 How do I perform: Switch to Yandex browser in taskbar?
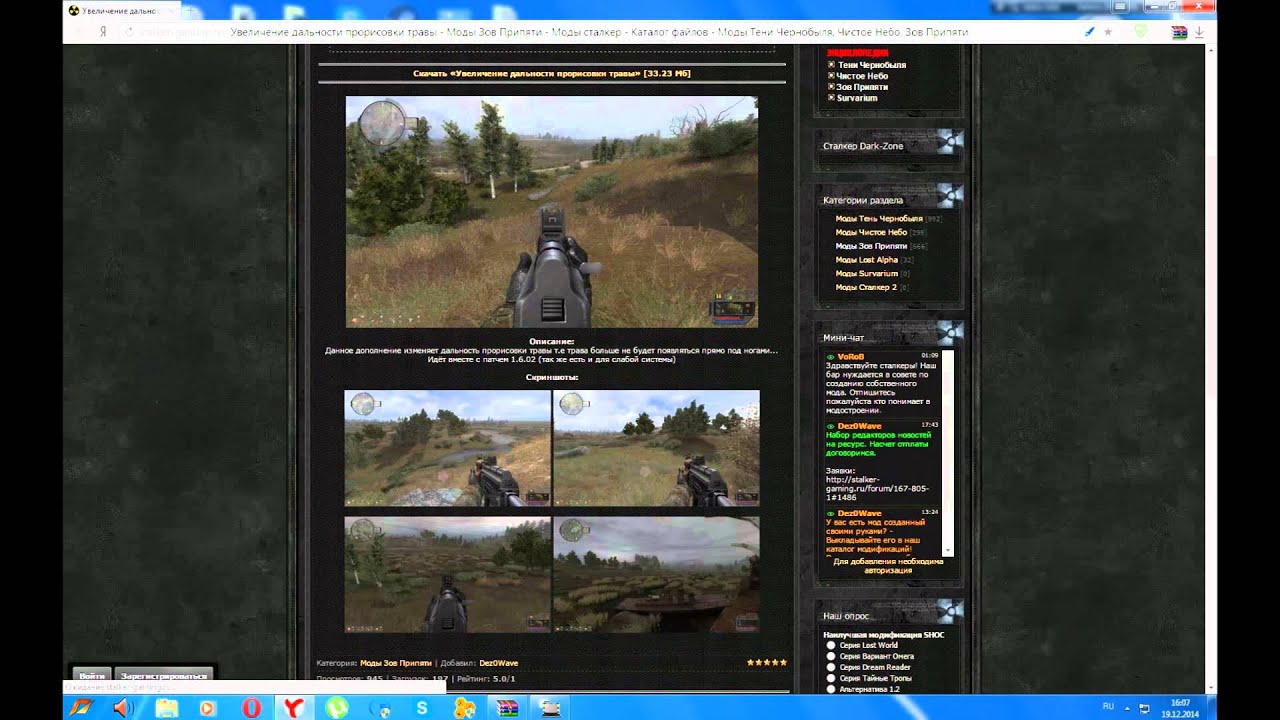(x=295, y=708)
